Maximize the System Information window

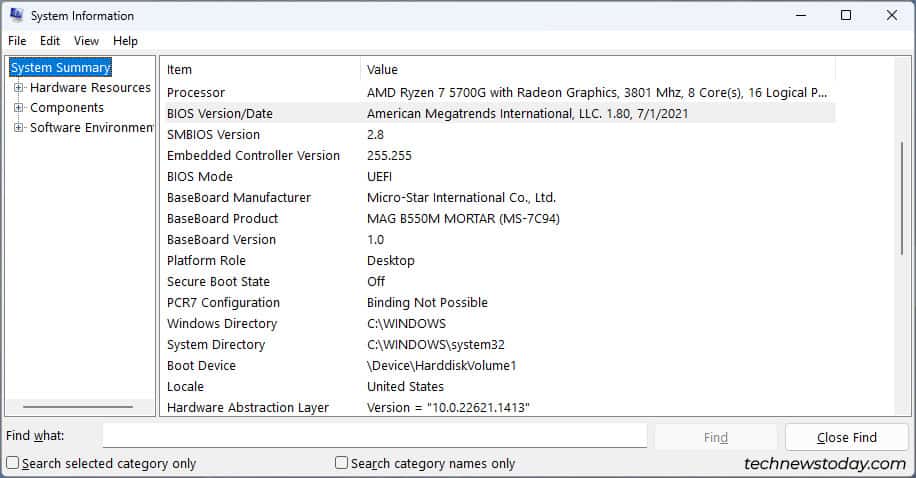point(846,15)
